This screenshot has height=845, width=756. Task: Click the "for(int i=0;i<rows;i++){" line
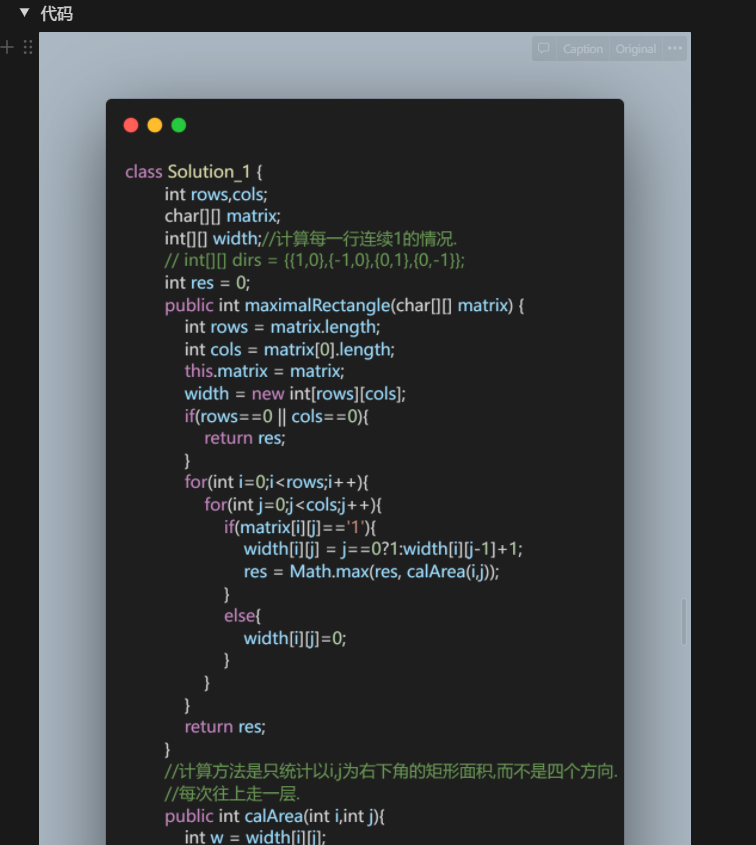(276, 482)
